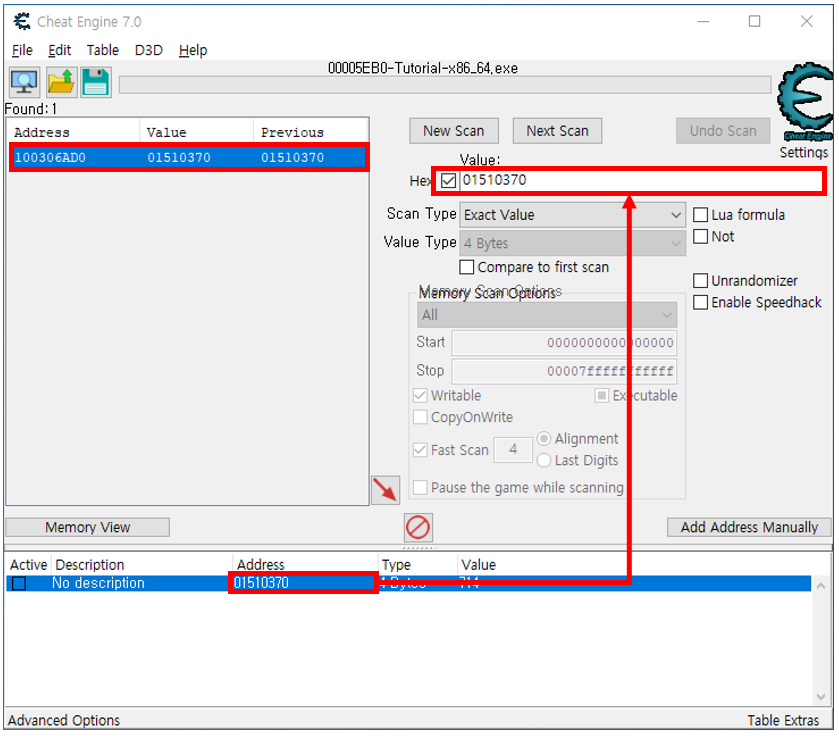The width and height of the screenshot is (839, 736).
Task: Click the Undo Scan button
Action: [723, 131]
